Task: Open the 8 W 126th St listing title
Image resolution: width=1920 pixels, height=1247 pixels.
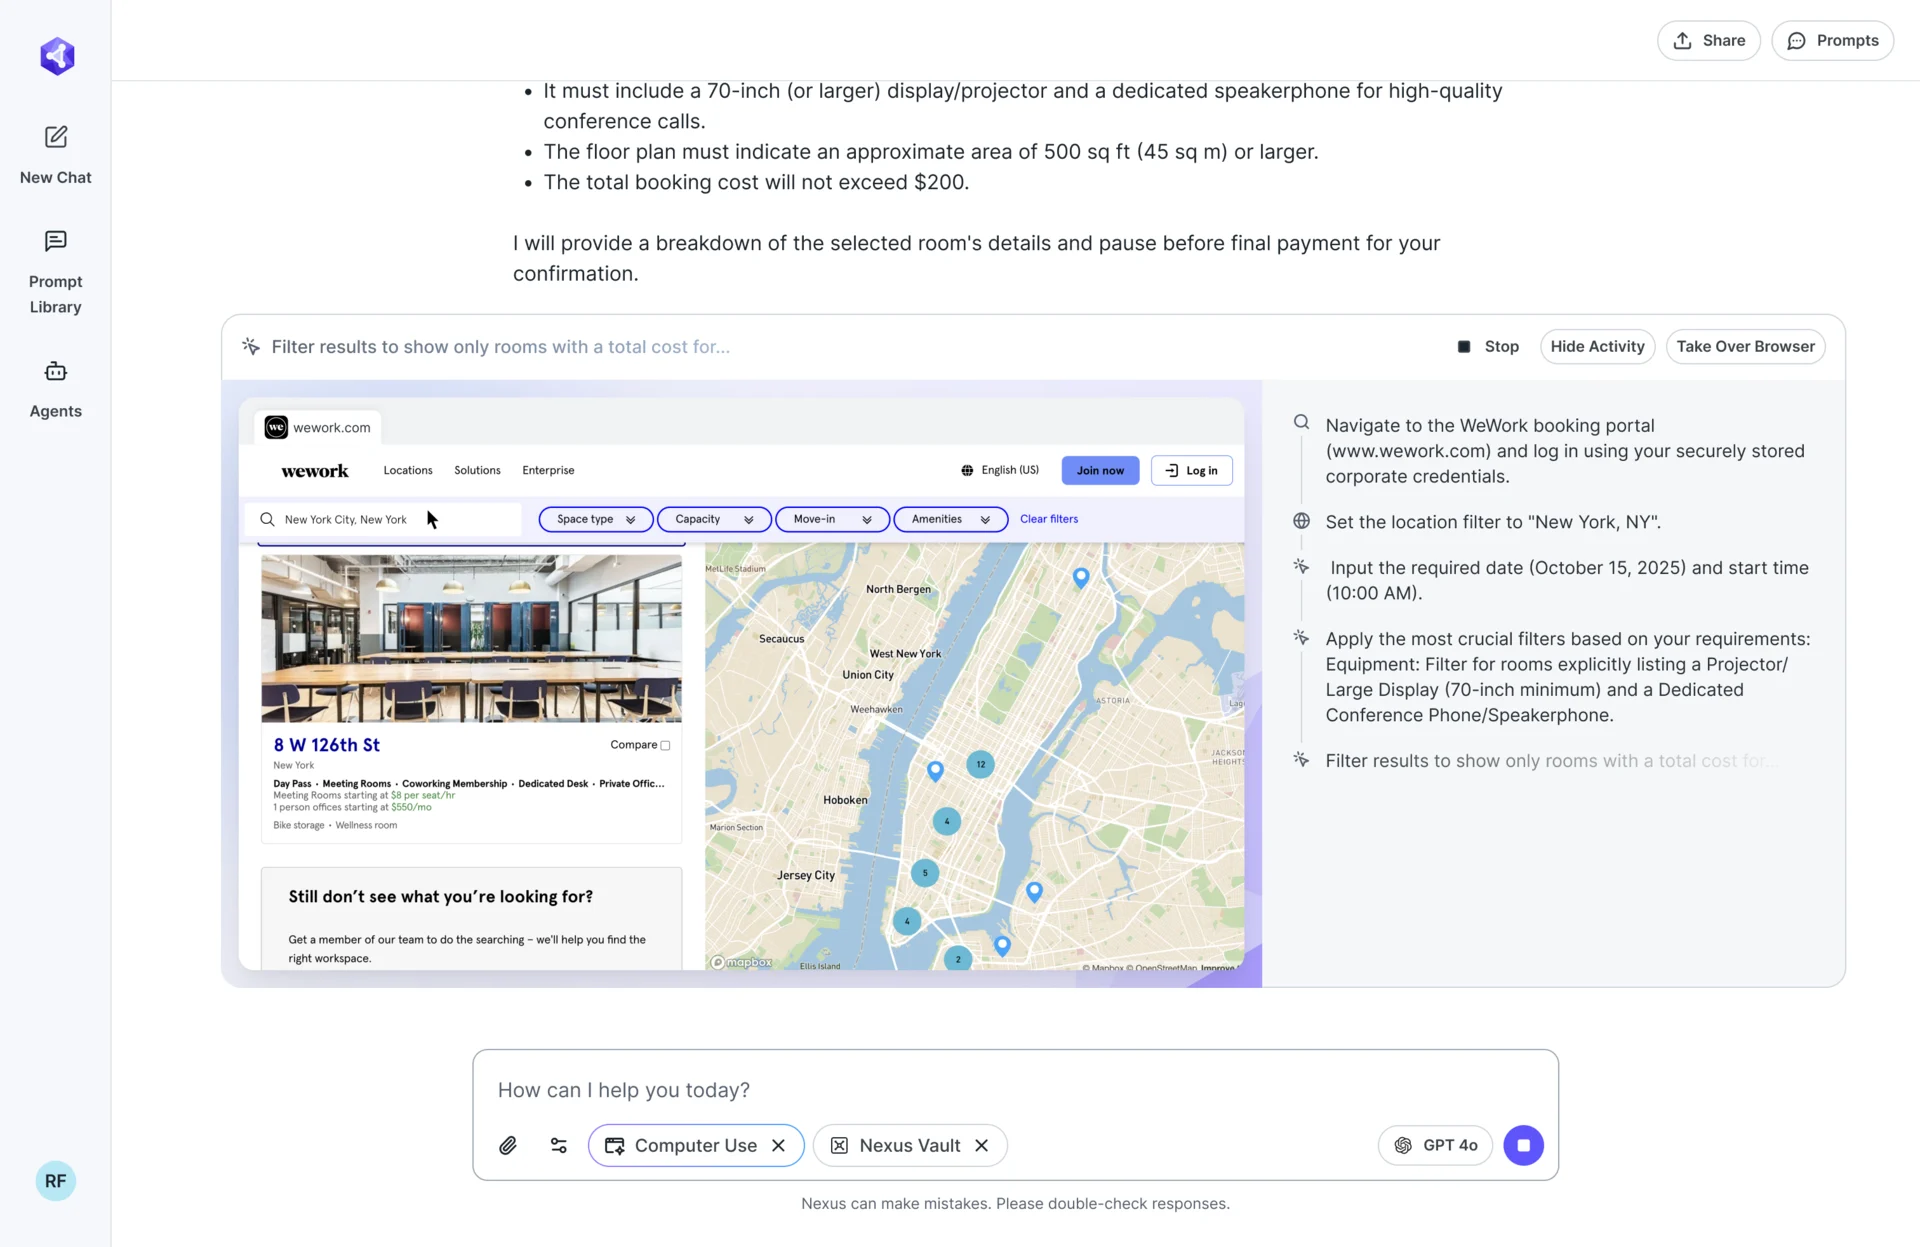Action: pyautogui.click(x=327, y=745)
